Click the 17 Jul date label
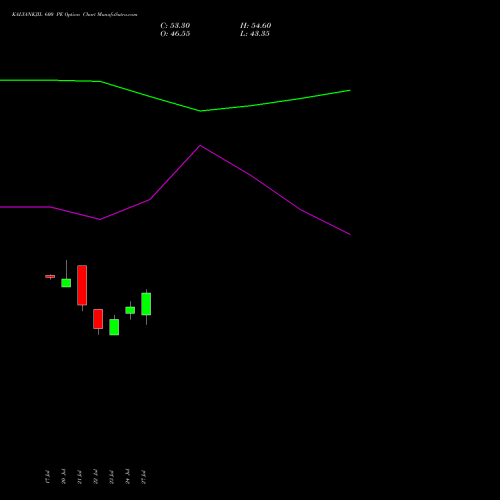The height and width of the screenshot is (500, 500). 47,477
